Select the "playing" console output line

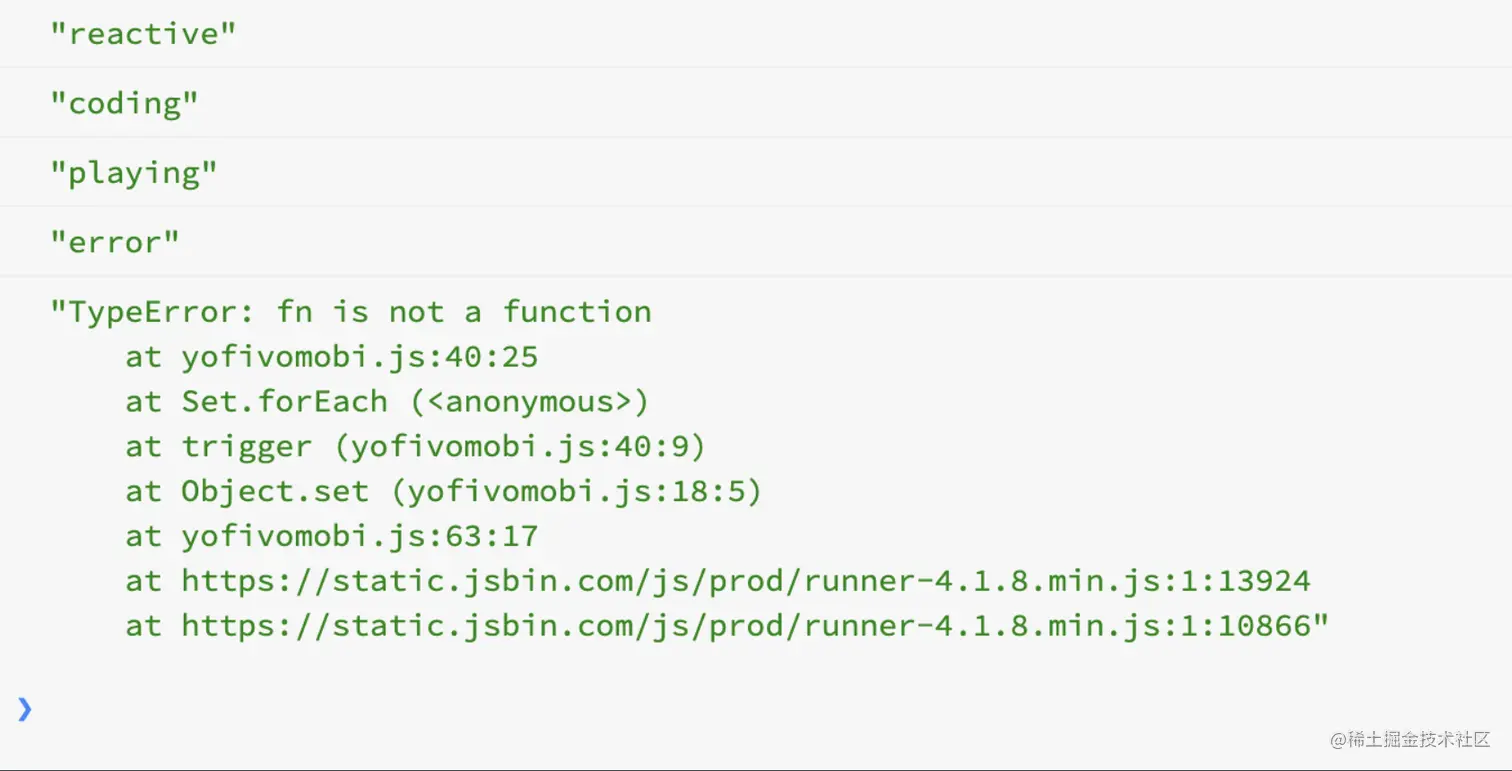tap(756, 173)
